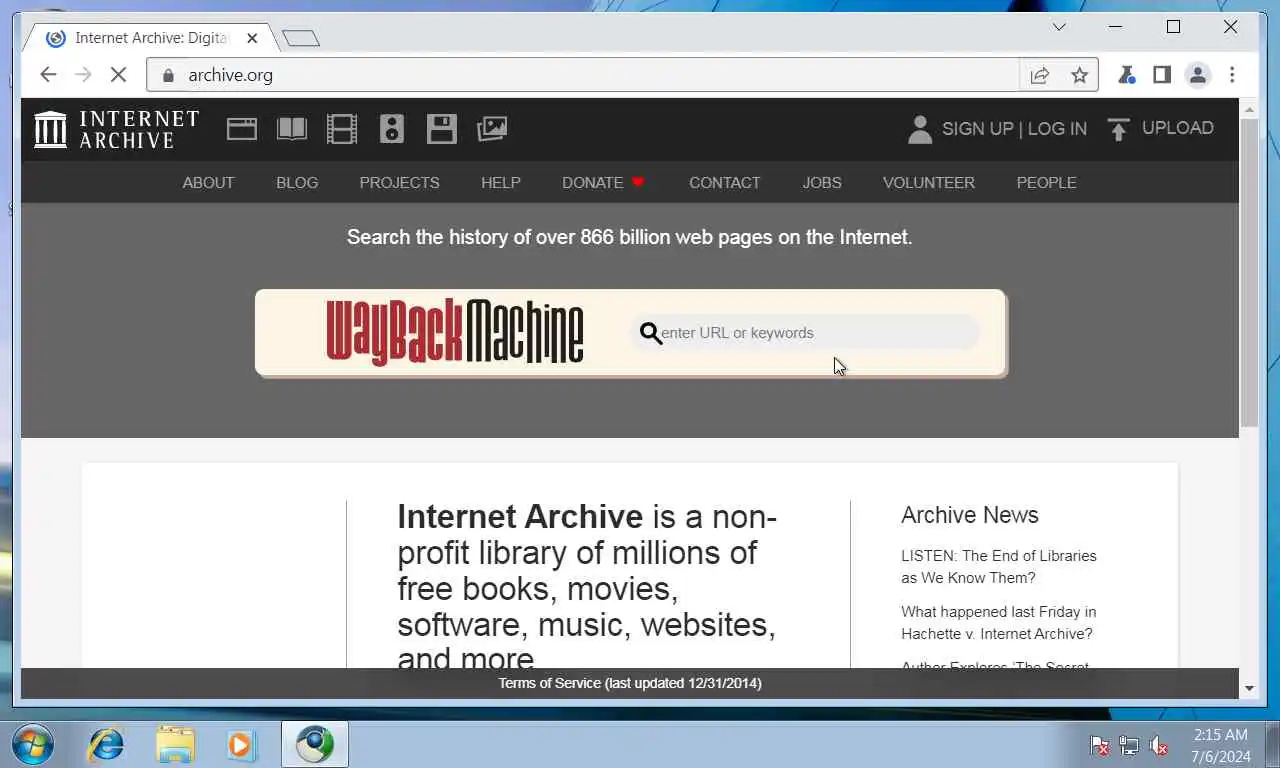
Task: Open the Software floppy disk icon
Action: tap(442, 129)
